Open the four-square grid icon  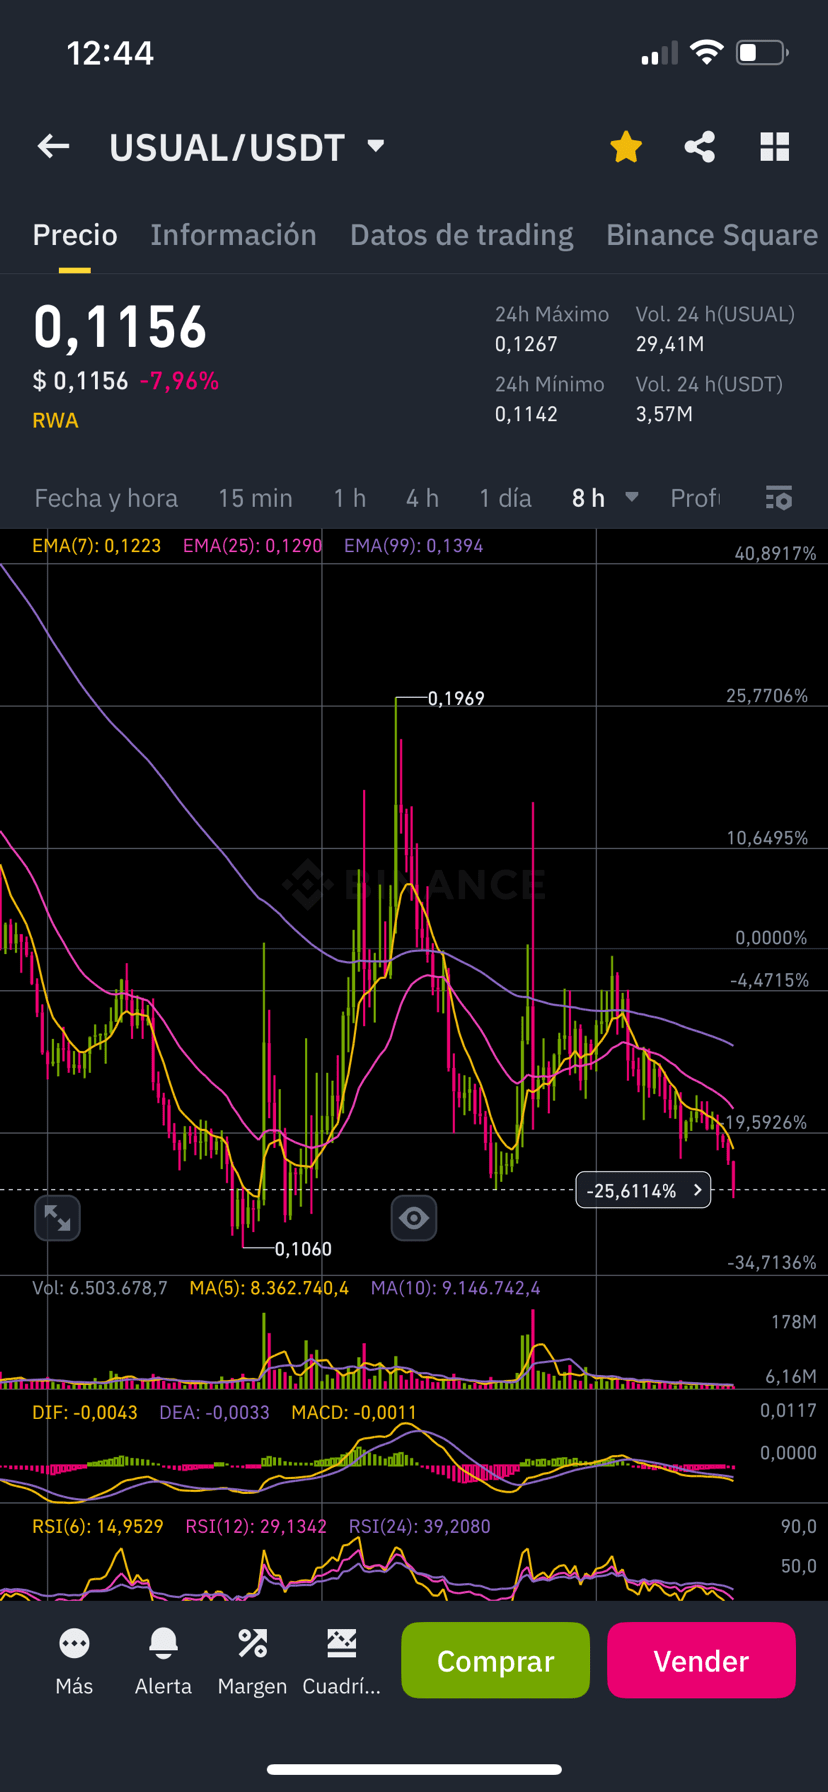[775, 147]
